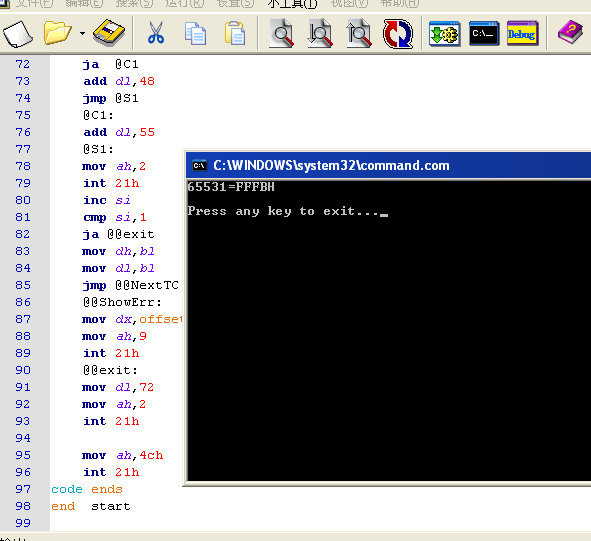The height and width of the screenshot is (541, 591).
Task: Place cursor on 'end start' line
Action: coord(90,506)
